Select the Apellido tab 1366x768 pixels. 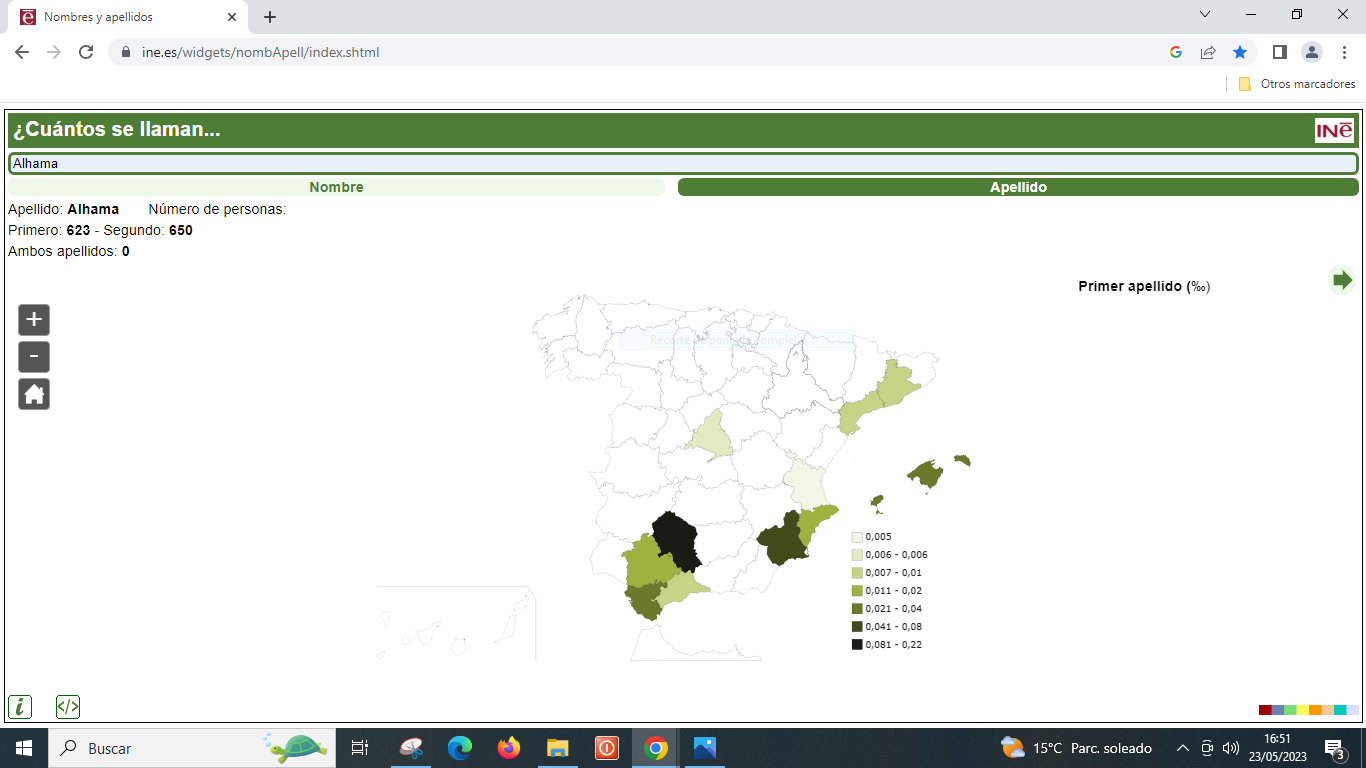(x=1018, y=187)
